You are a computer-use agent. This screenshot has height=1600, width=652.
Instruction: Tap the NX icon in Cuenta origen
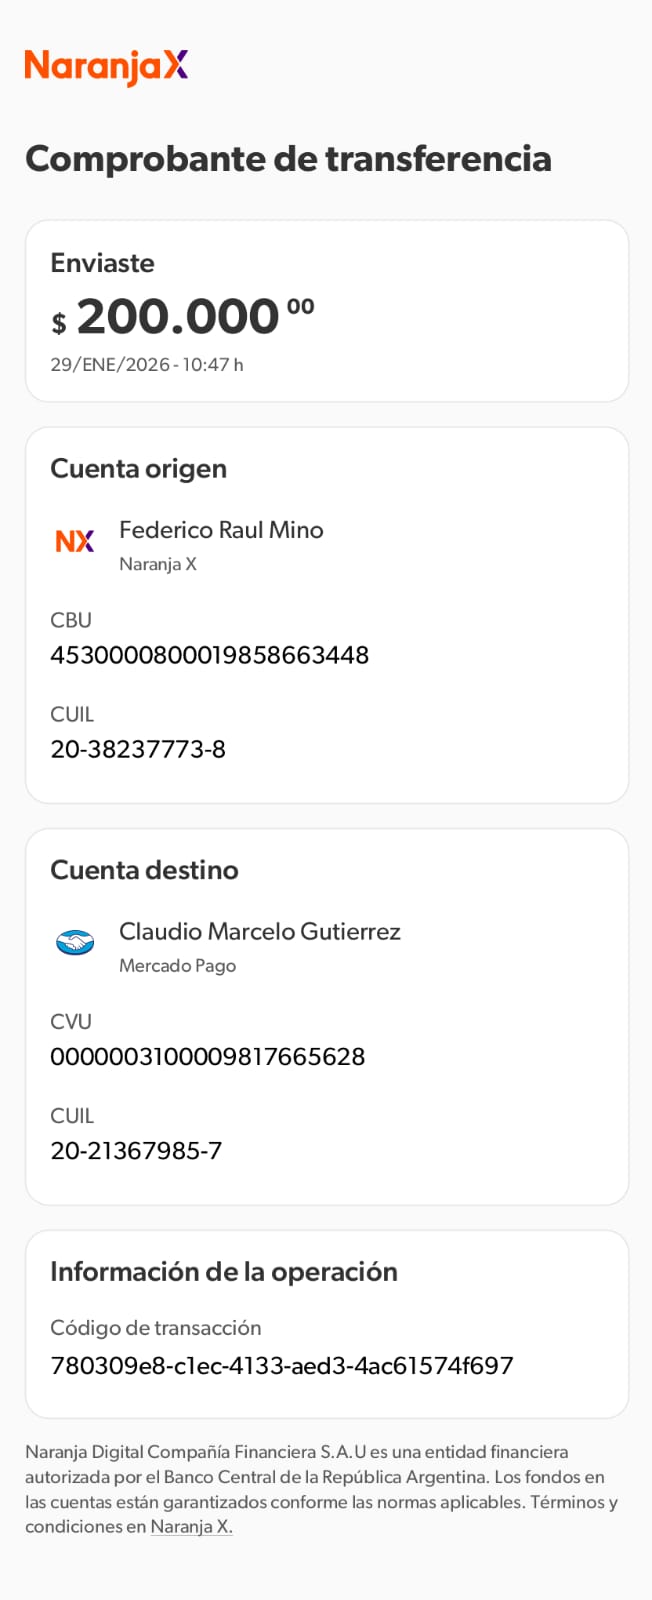[75, 541]
